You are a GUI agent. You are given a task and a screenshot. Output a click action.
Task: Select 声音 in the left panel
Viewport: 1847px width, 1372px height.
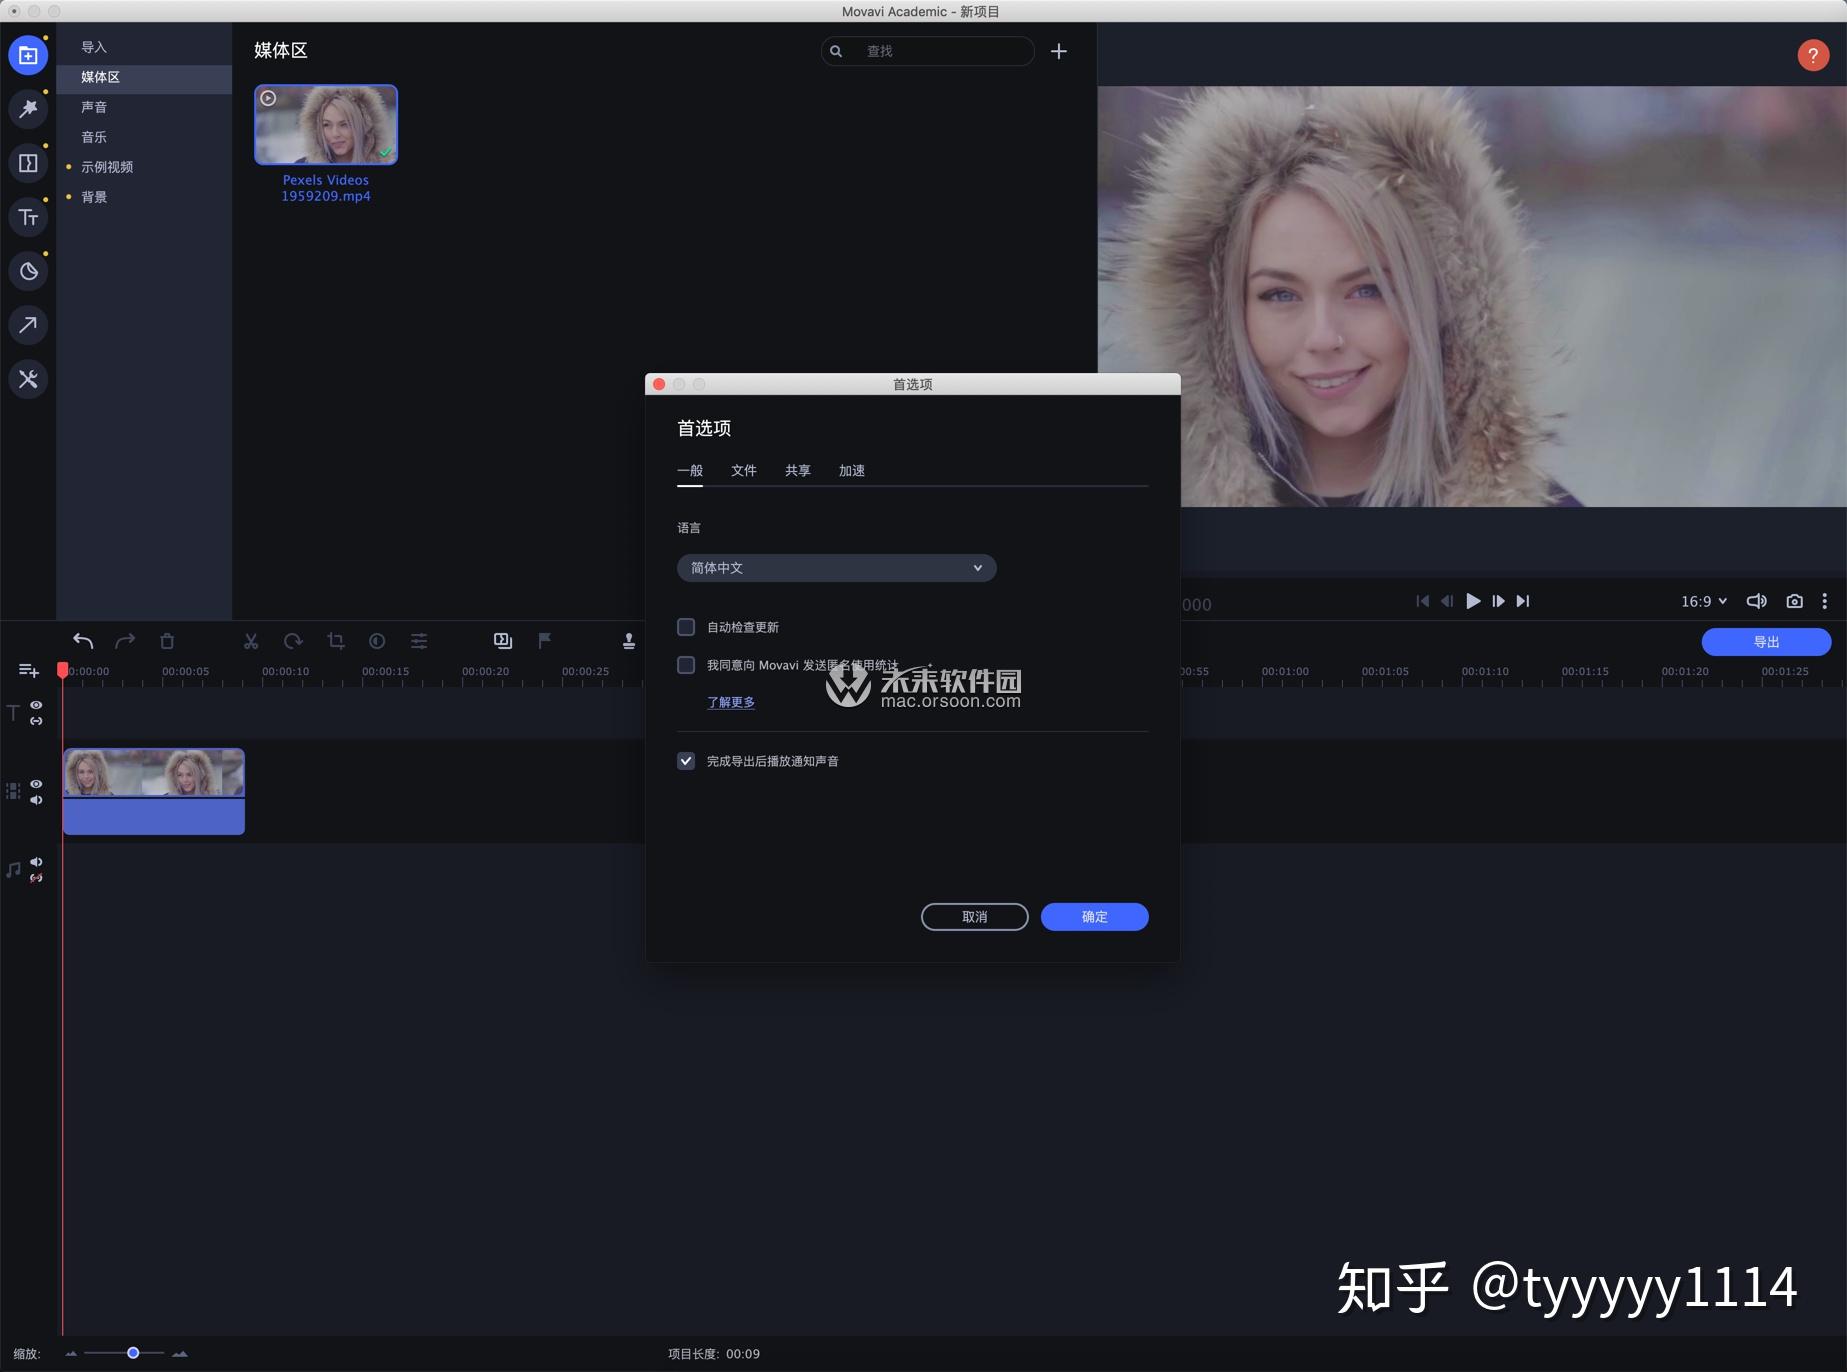coord(144,107)
